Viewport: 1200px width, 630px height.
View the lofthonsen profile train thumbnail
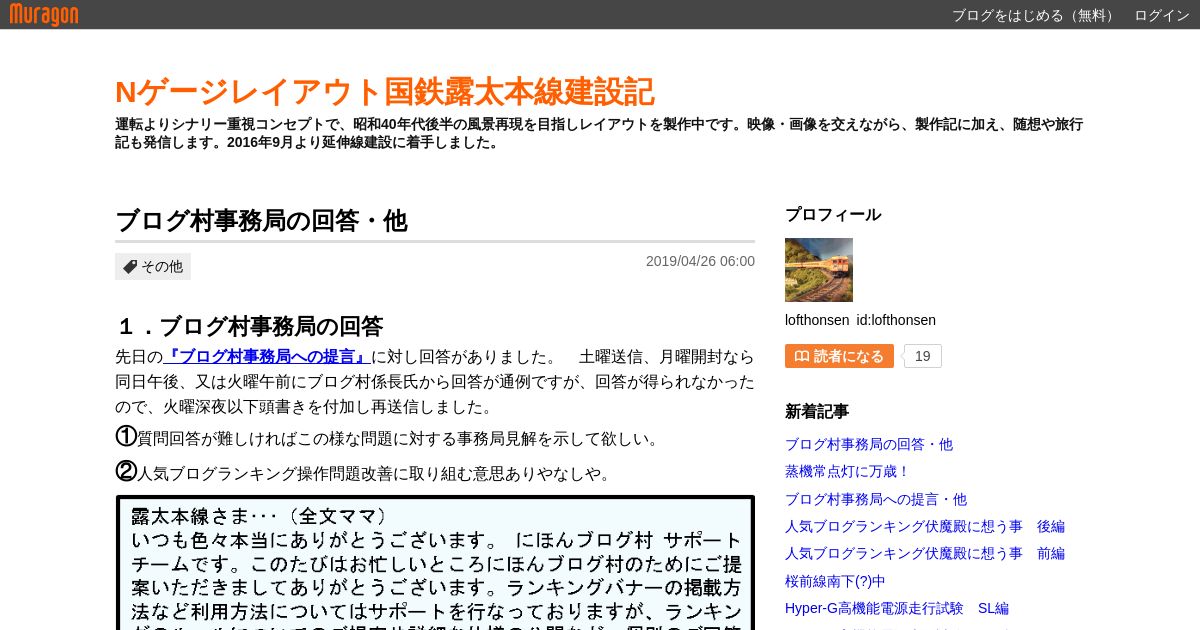click(819, 270)
